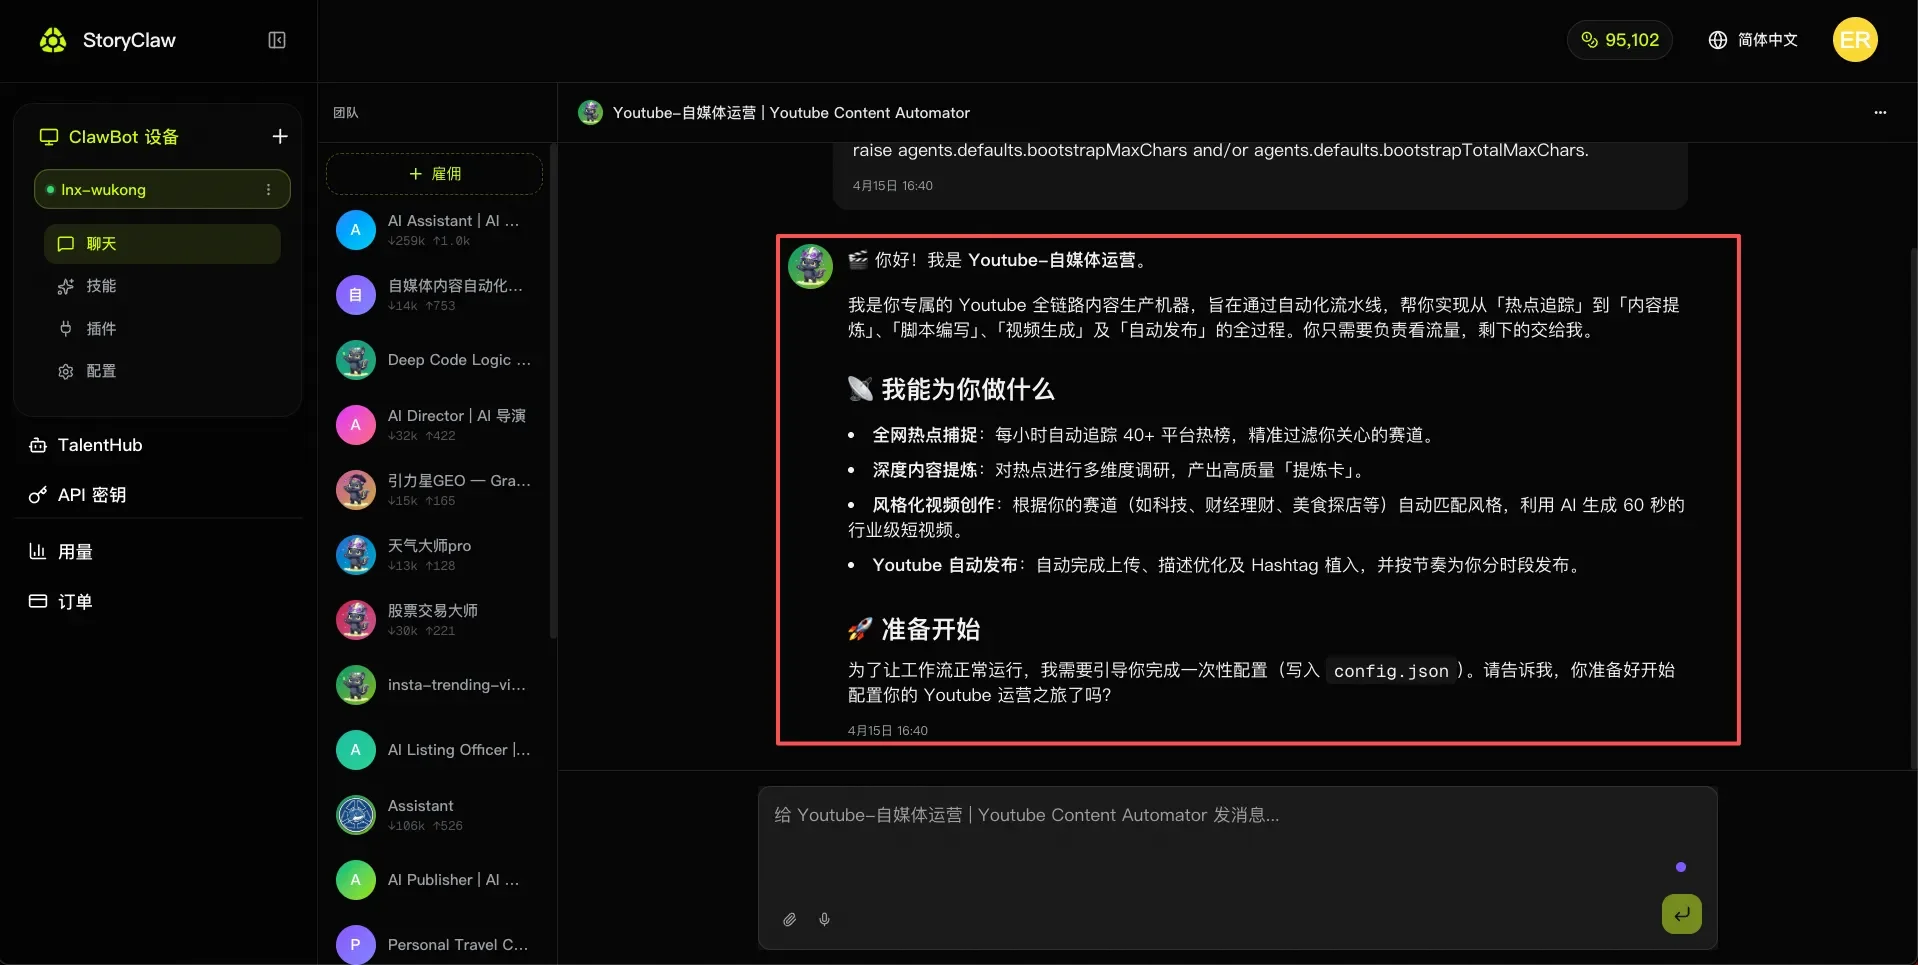Select Personal Travel C... agent
This screenshot has height=965, width=1918.
click(435, 945)
